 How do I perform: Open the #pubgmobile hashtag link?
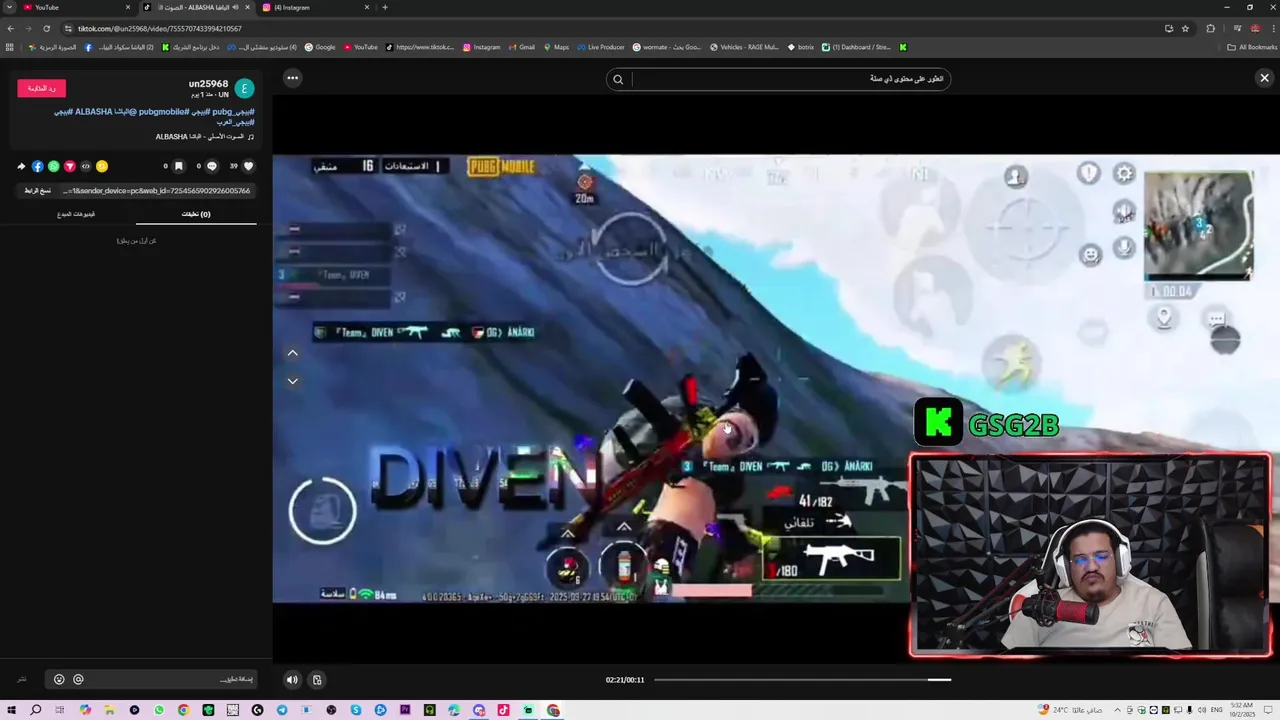pos(162,112)
